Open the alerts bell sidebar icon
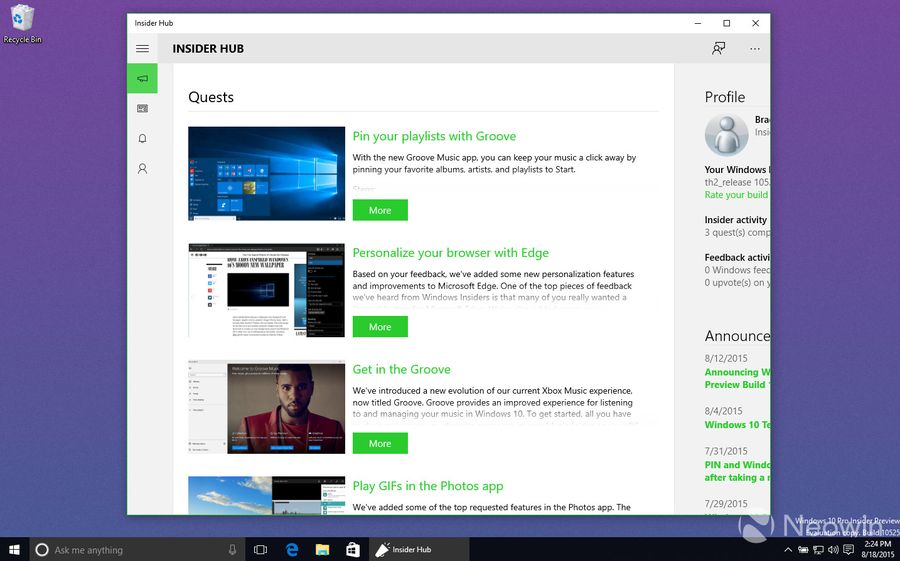 pyautogui.click(x=142, y=138)
